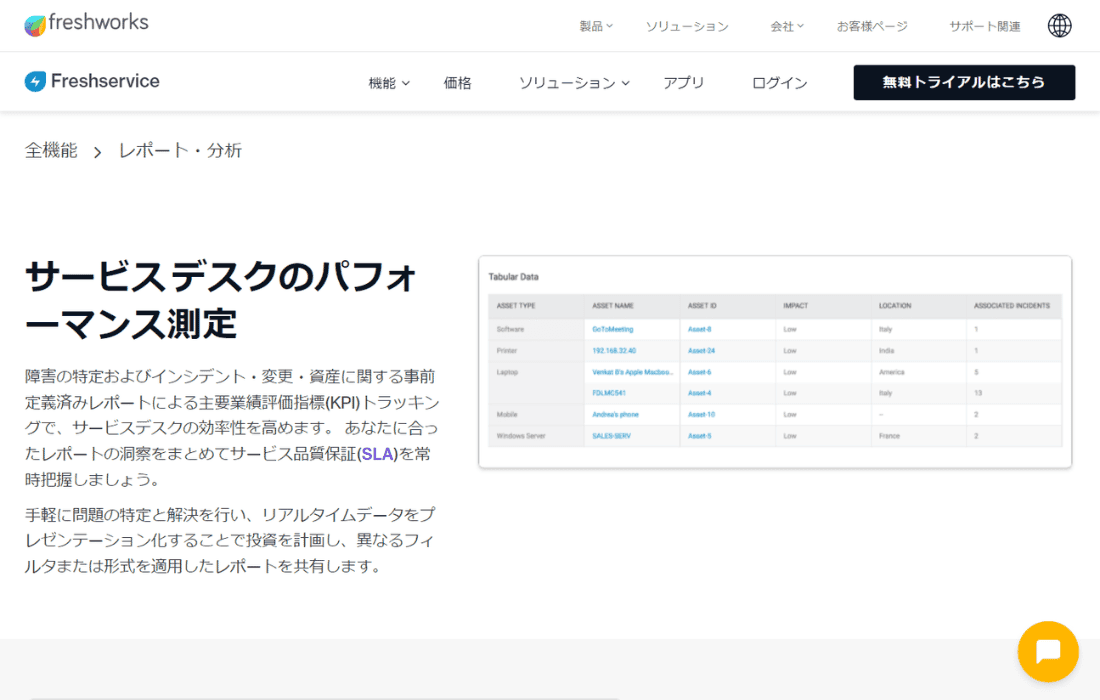The image size is (1100, 700).
Task: Open the アプリ page
Action: pyautogui.click(x=683, y=83)
